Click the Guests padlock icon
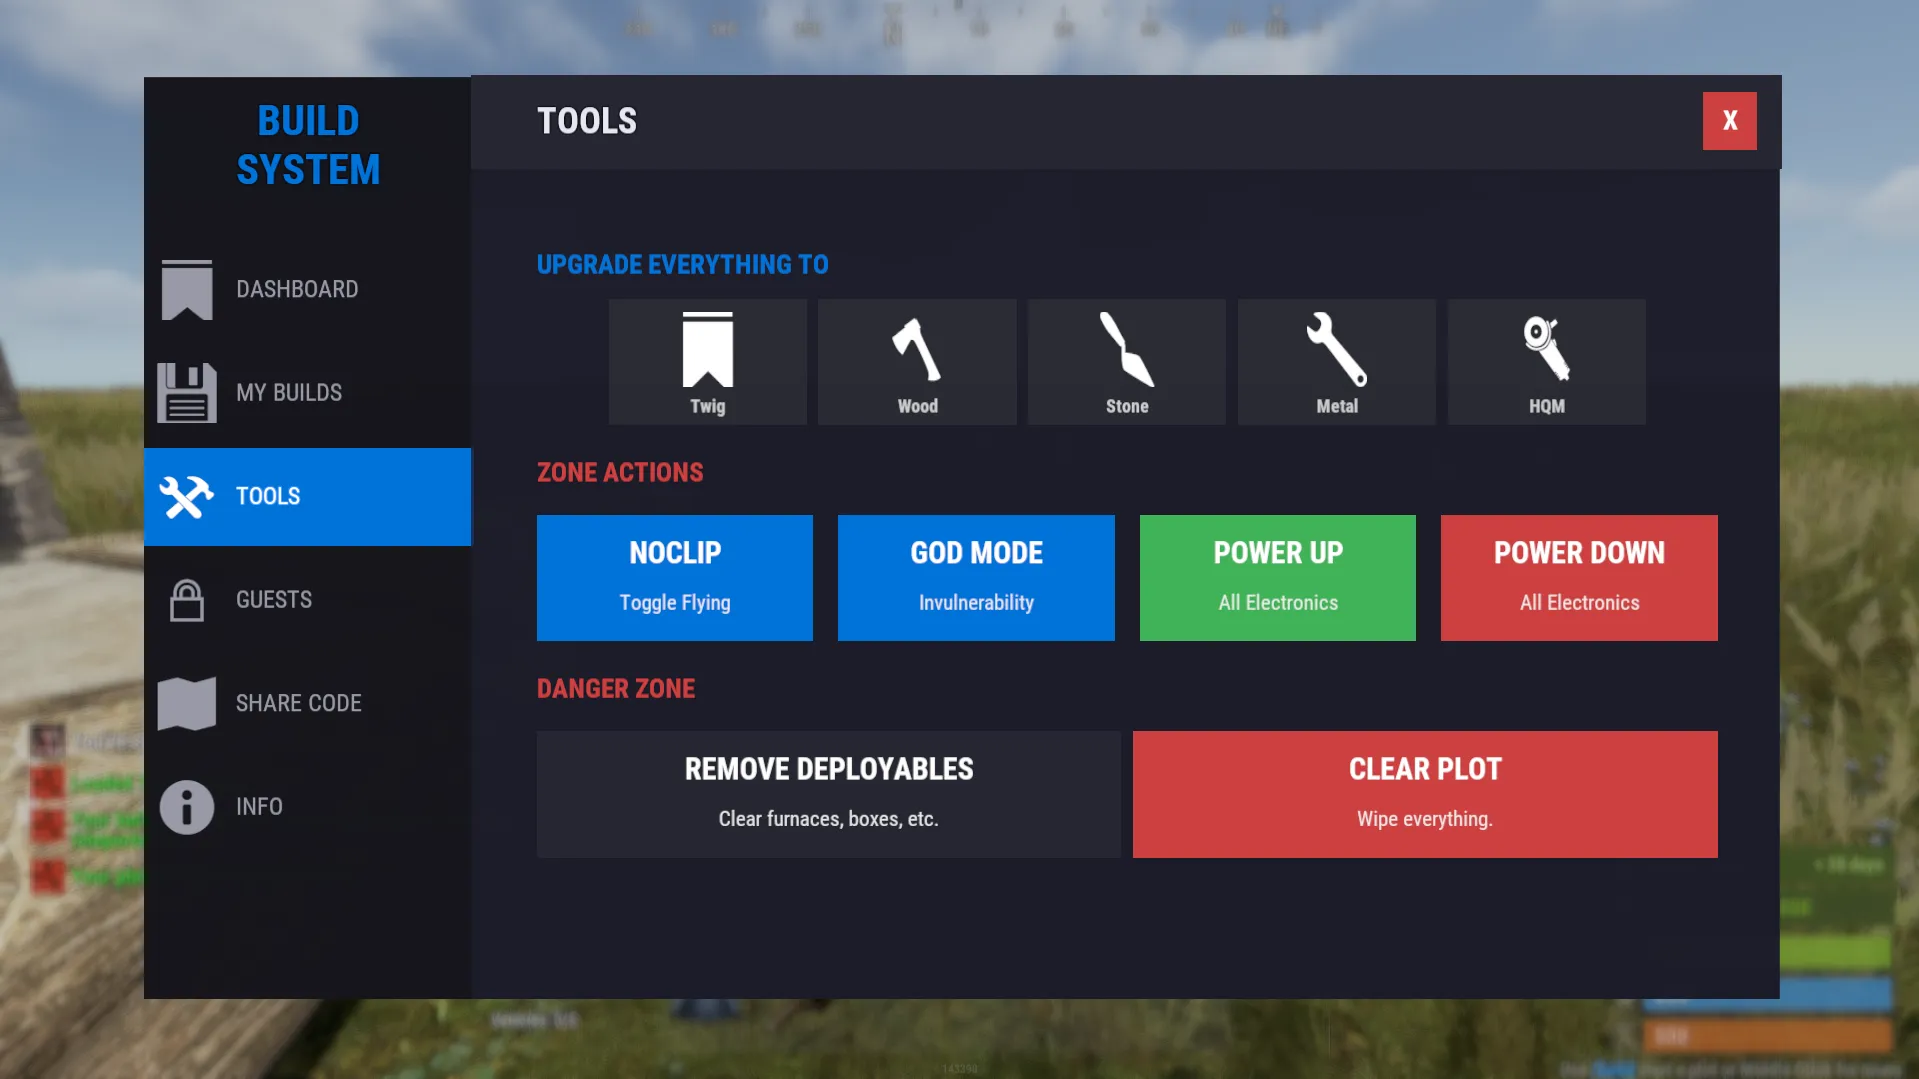This screenshot has height=1079, width=1919. click(x=187, y=600)
